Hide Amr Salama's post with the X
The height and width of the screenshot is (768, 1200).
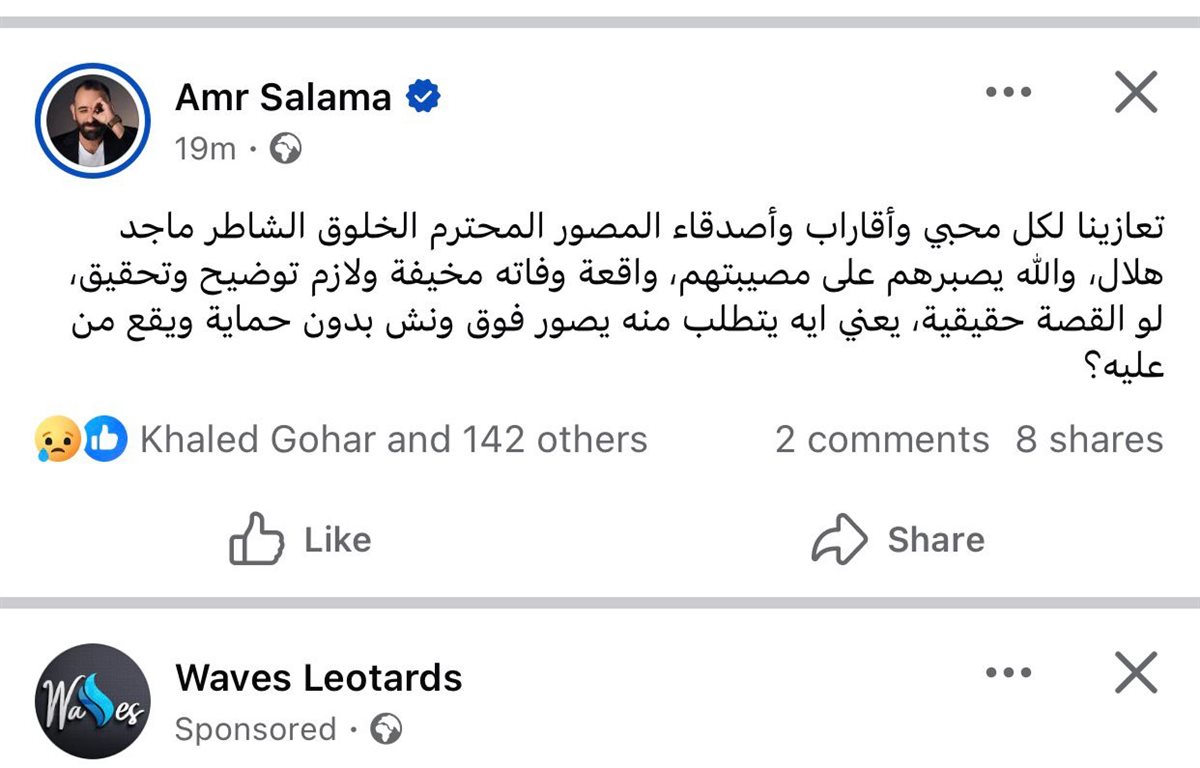pyautogui.click(x=1135, y=94)
